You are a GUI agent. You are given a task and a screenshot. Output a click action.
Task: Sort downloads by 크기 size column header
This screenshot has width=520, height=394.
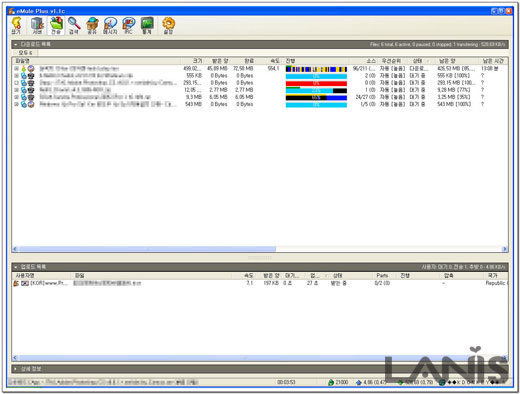(193, 61)
